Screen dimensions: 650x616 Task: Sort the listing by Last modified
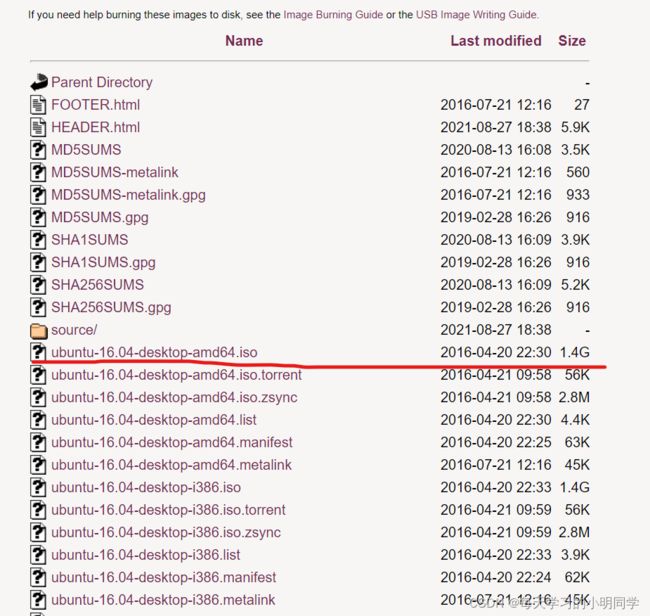click(496, 41)
